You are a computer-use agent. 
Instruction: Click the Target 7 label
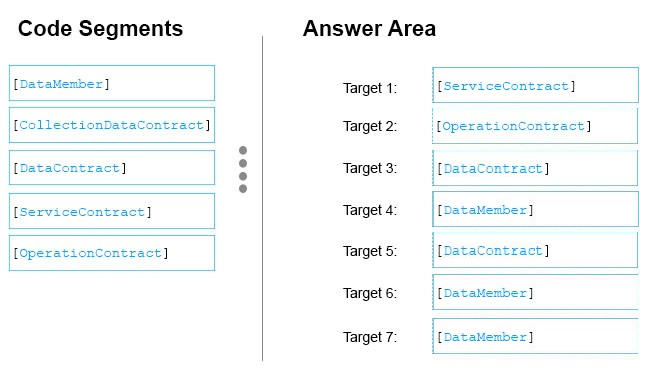point(370,337)
